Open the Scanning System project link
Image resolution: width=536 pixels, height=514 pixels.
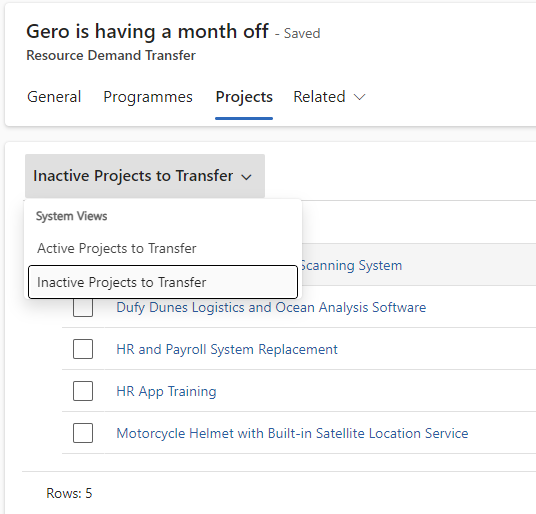click(x=351, y=266)
